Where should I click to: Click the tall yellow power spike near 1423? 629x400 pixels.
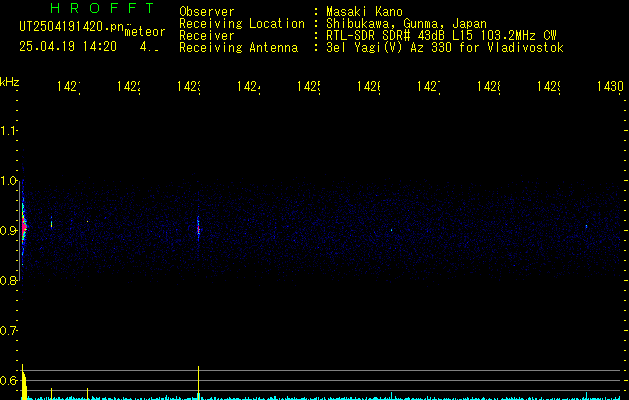tap(198, 382)
